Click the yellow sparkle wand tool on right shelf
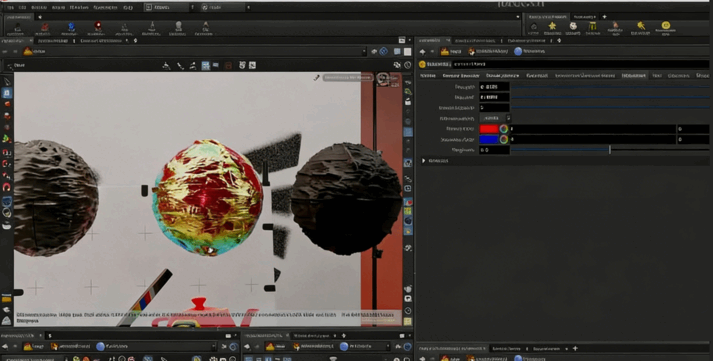 click(641, 25)
